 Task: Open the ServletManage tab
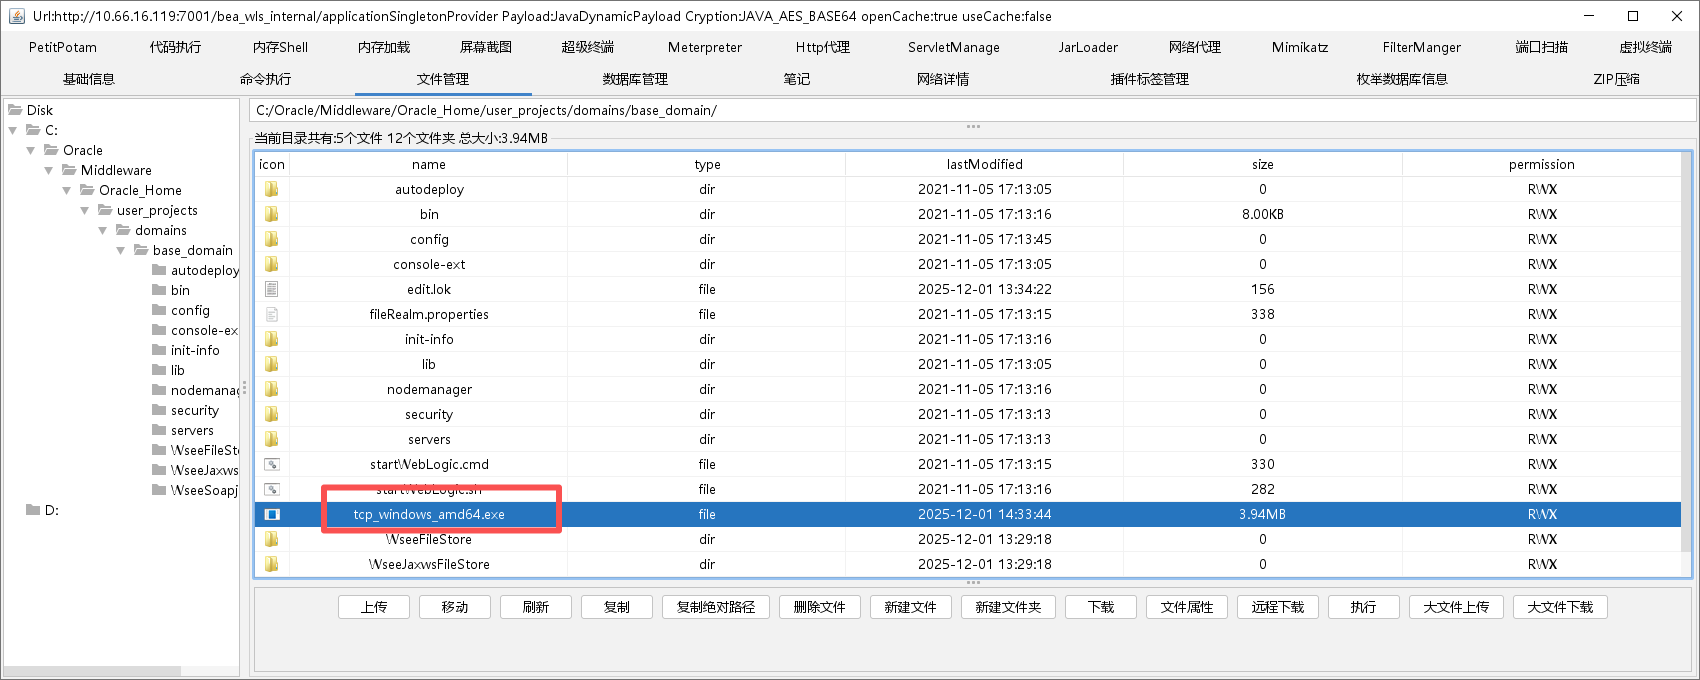click(954, 47)
